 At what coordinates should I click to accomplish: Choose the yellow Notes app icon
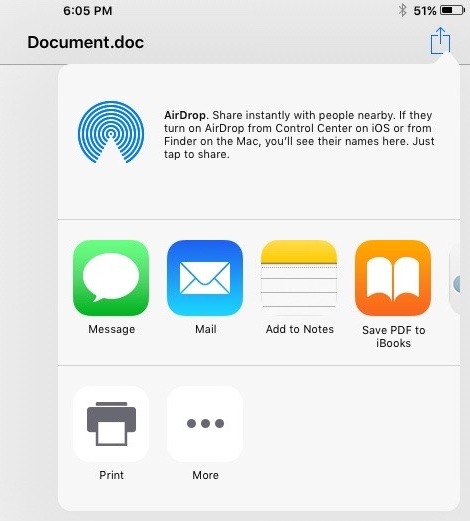(x=299, y=278)
